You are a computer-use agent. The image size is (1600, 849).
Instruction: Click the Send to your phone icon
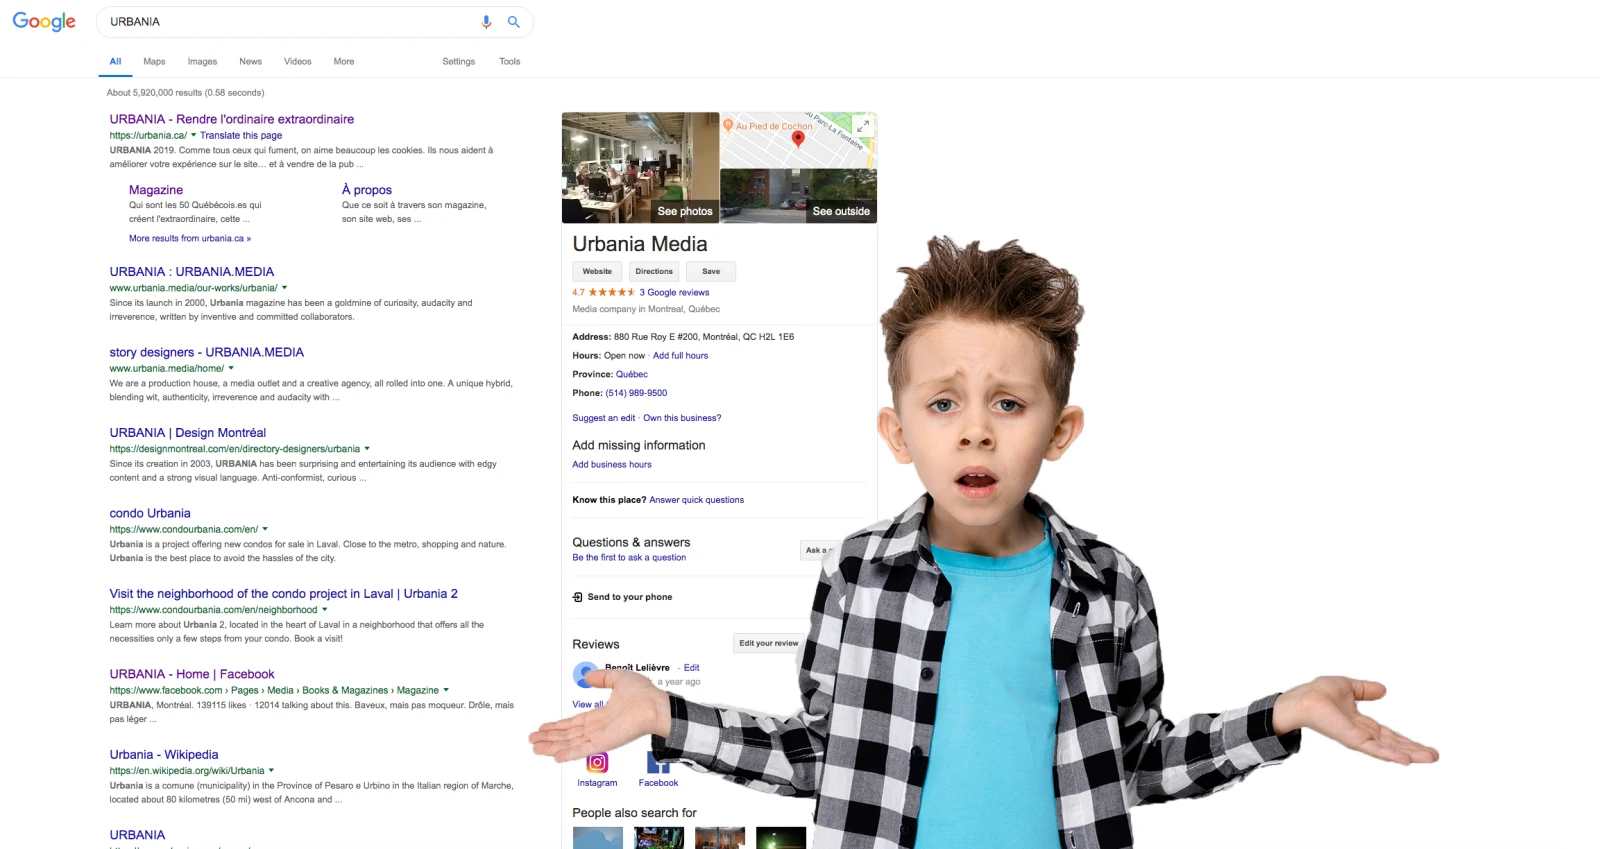click(578, 597)
